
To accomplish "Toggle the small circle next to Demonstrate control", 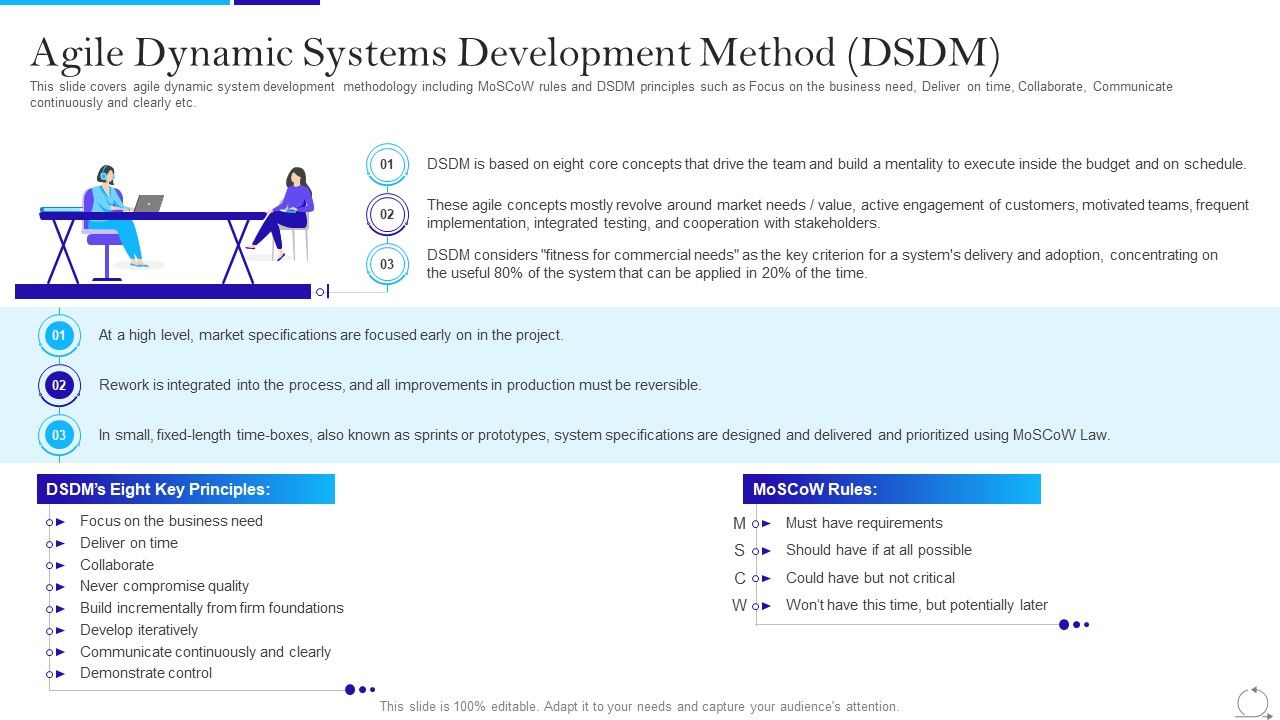I will (52, 673).
